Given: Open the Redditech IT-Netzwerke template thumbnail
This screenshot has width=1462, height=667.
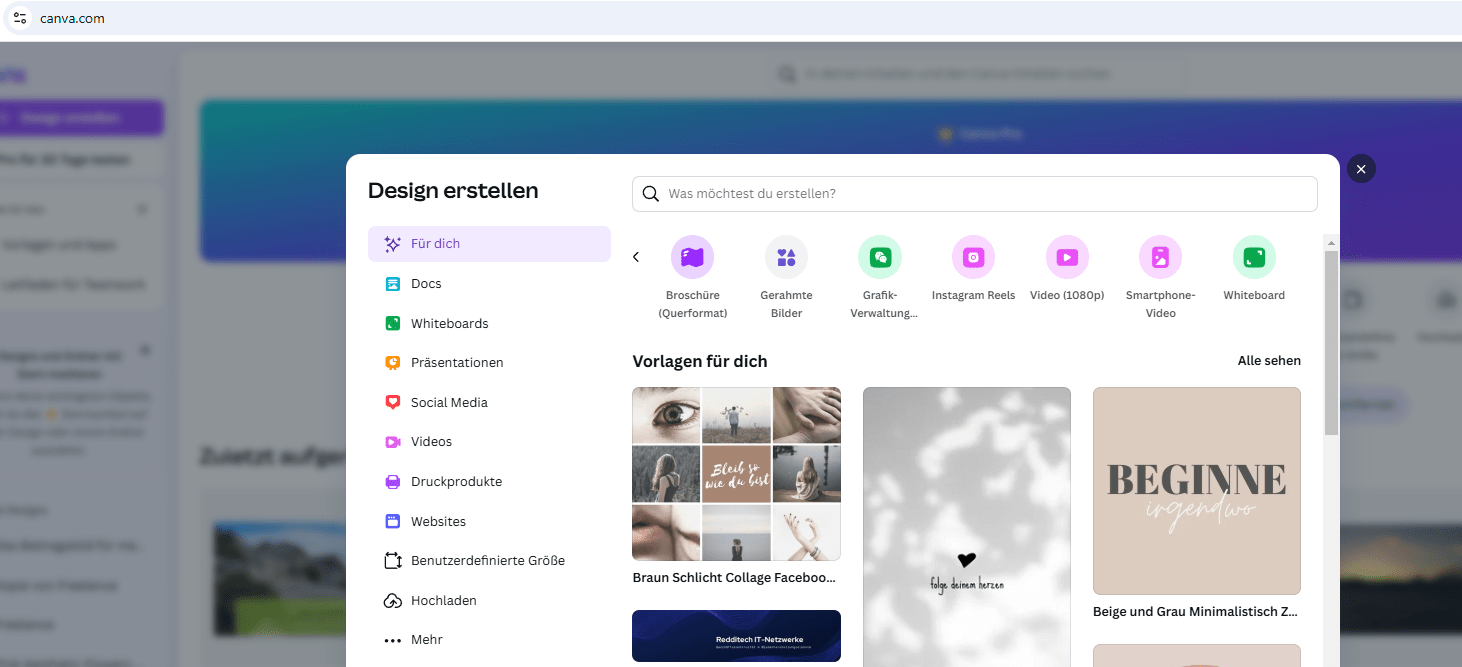Looking at the screenshot, I should (736, 636).
